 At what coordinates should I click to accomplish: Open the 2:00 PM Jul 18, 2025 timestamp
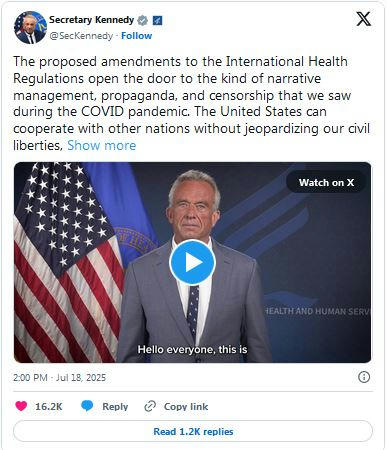coord(59,378)
